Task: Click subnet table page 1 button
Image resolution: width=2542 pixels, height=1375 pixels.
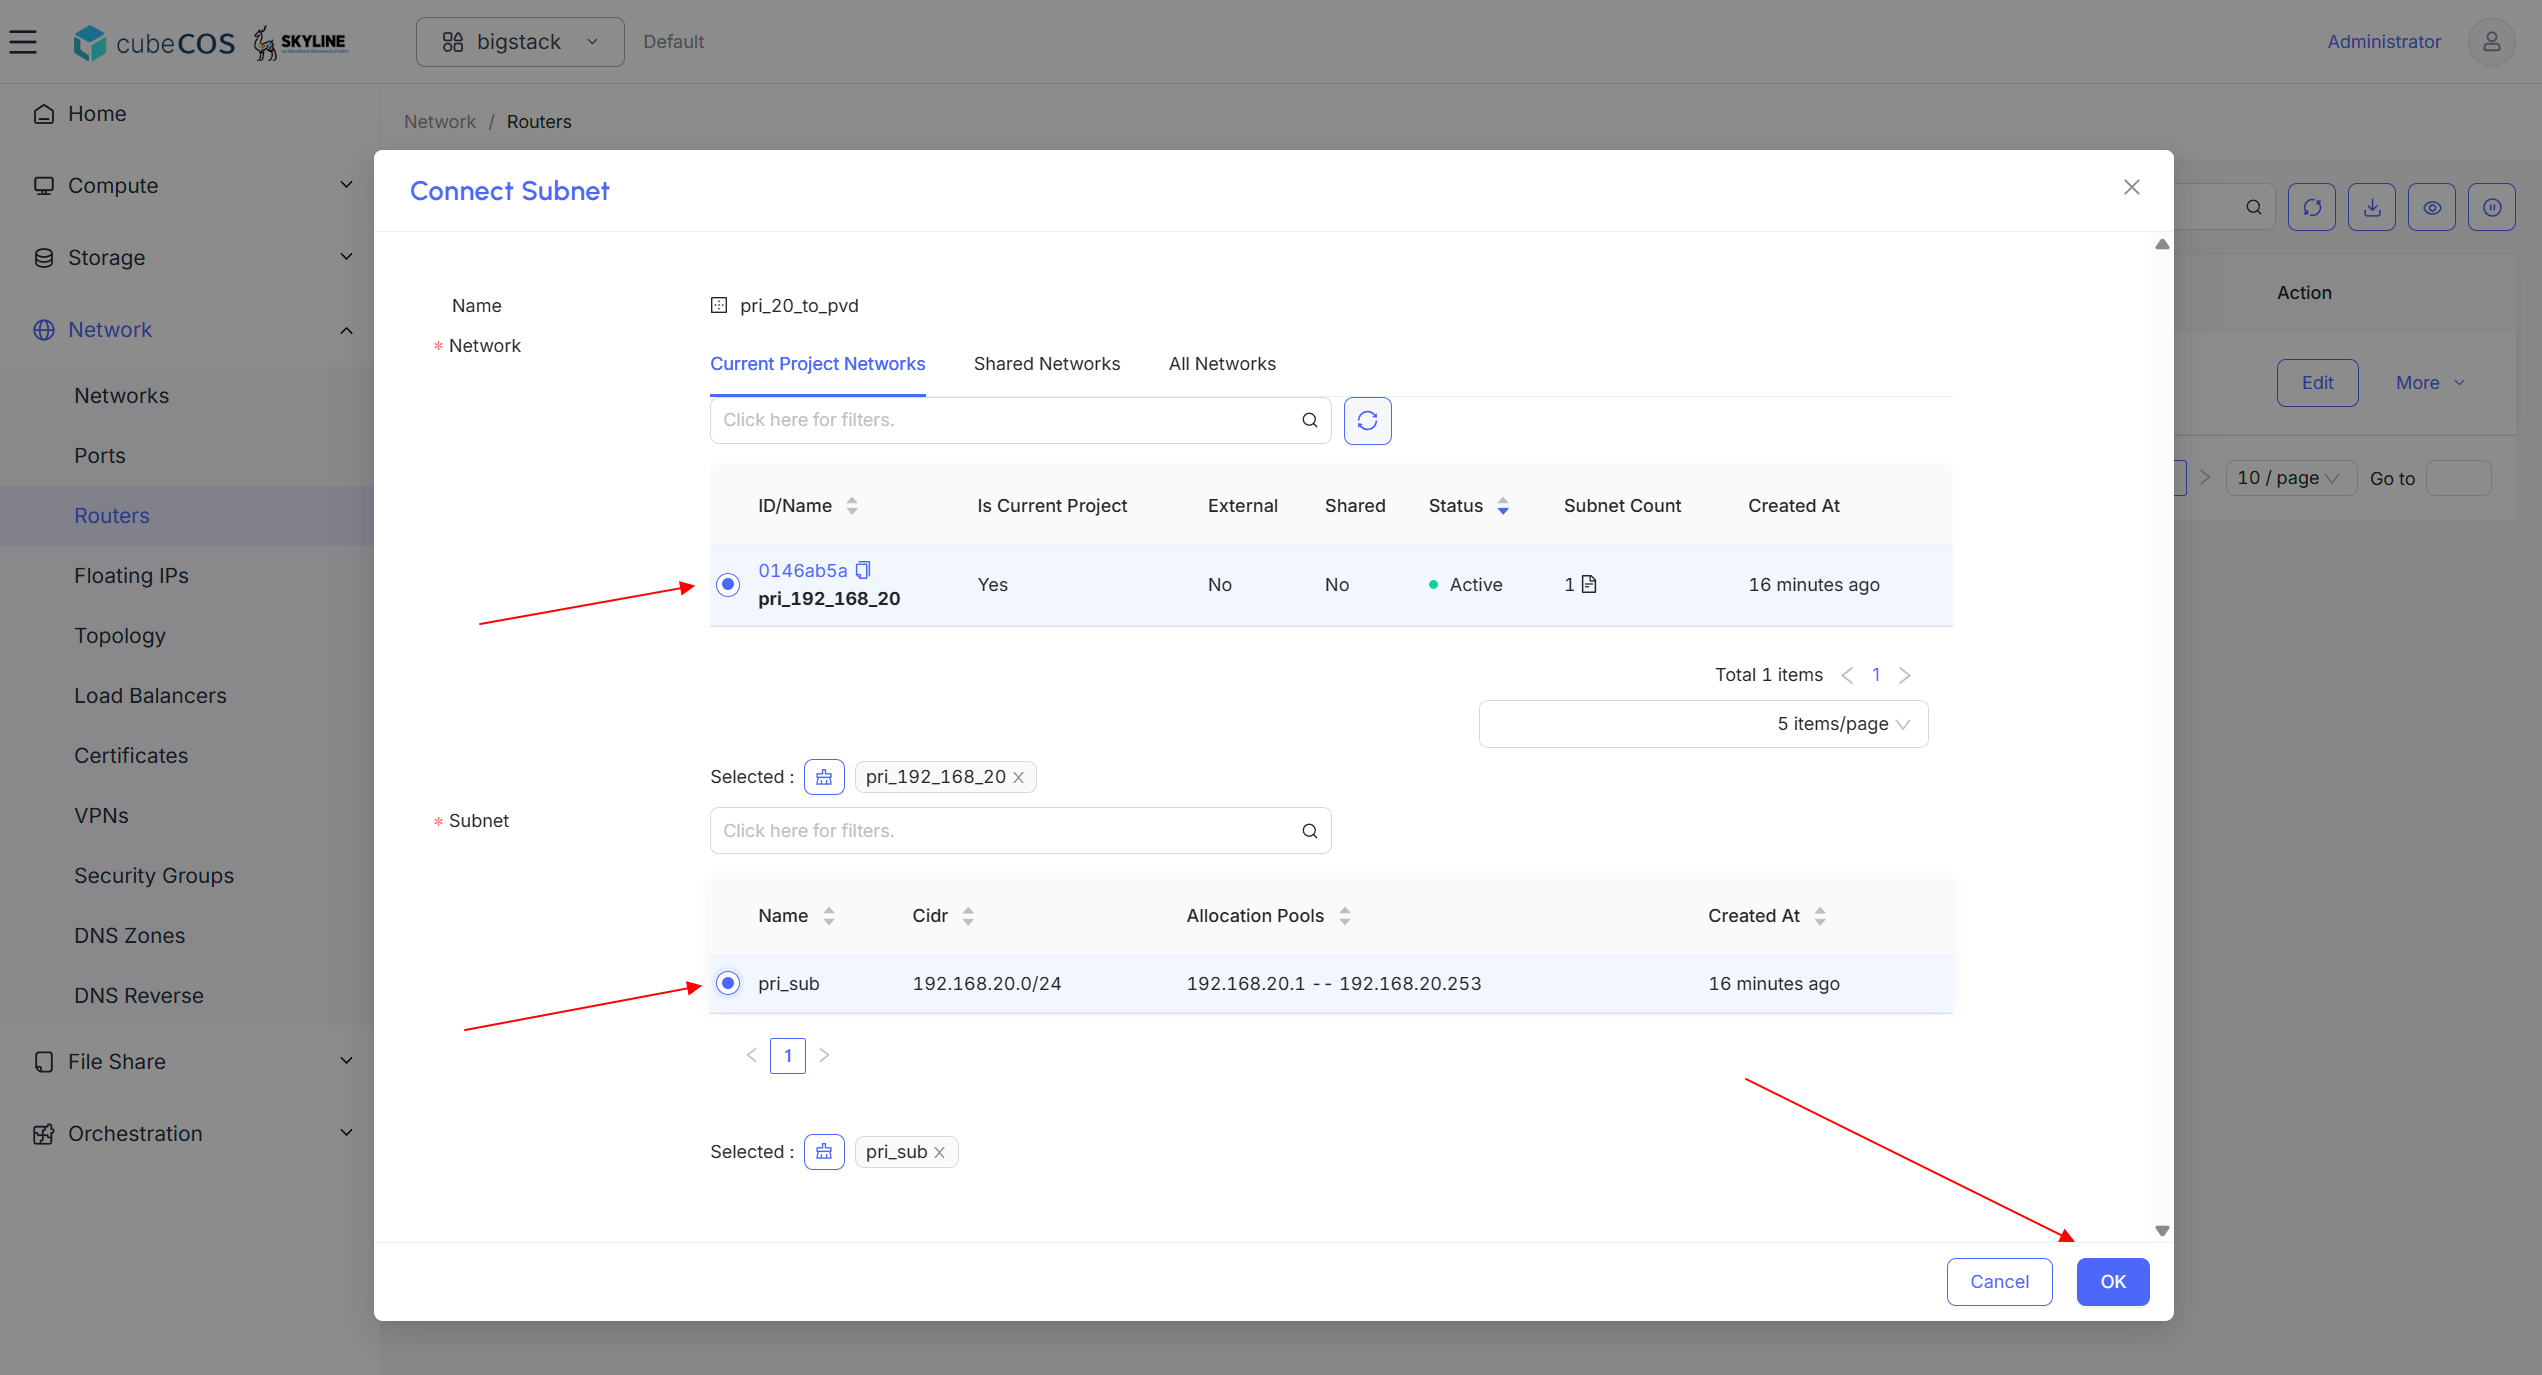Action: 788,1056
